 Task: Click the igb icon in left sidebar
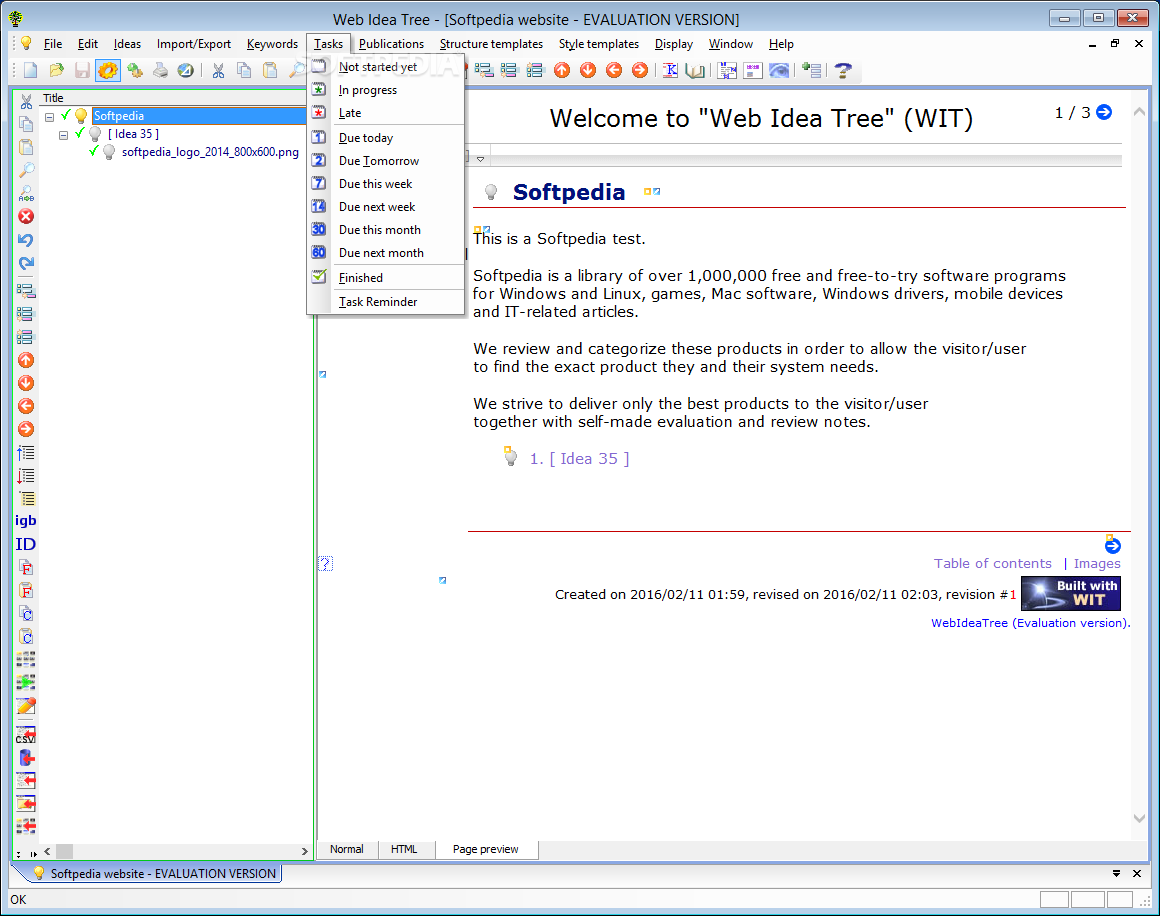[x=26, y=521]
